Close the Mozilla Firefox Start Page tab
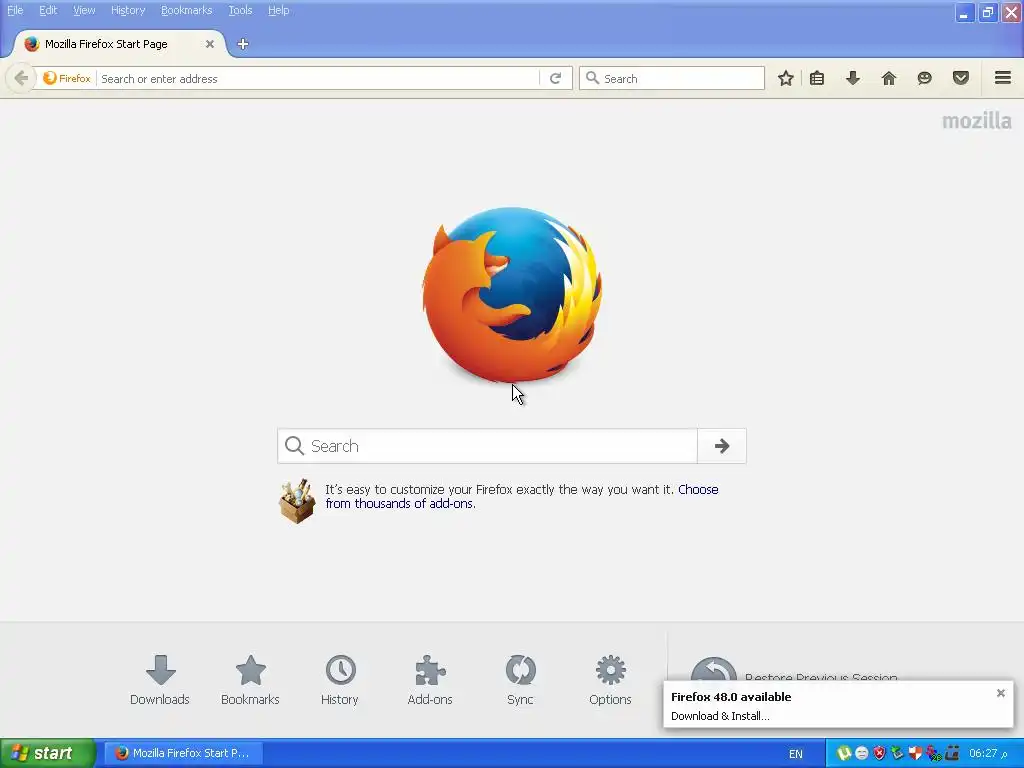The height and width of the screenshot is (768, 1024). click(x=210, y=44)
